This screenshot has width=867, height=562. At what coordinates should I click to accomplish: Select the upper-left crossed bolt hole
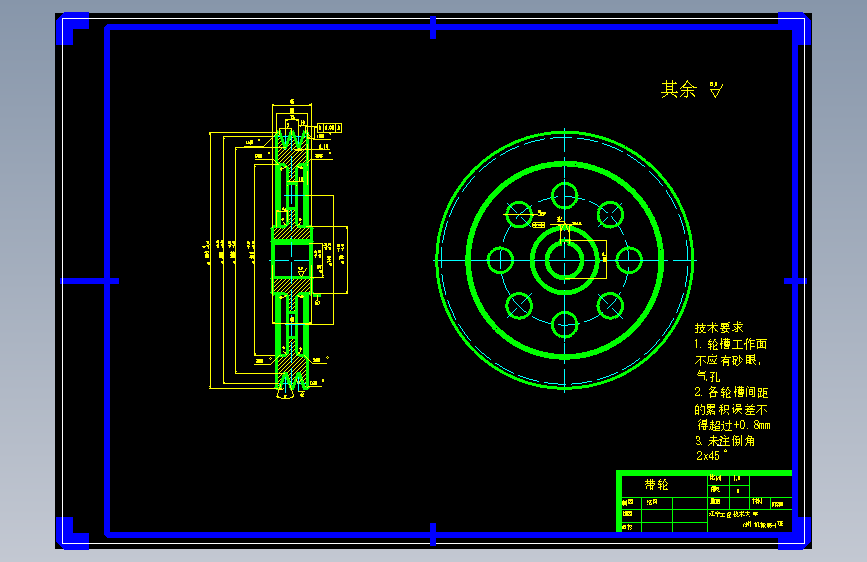coord(519,215)
